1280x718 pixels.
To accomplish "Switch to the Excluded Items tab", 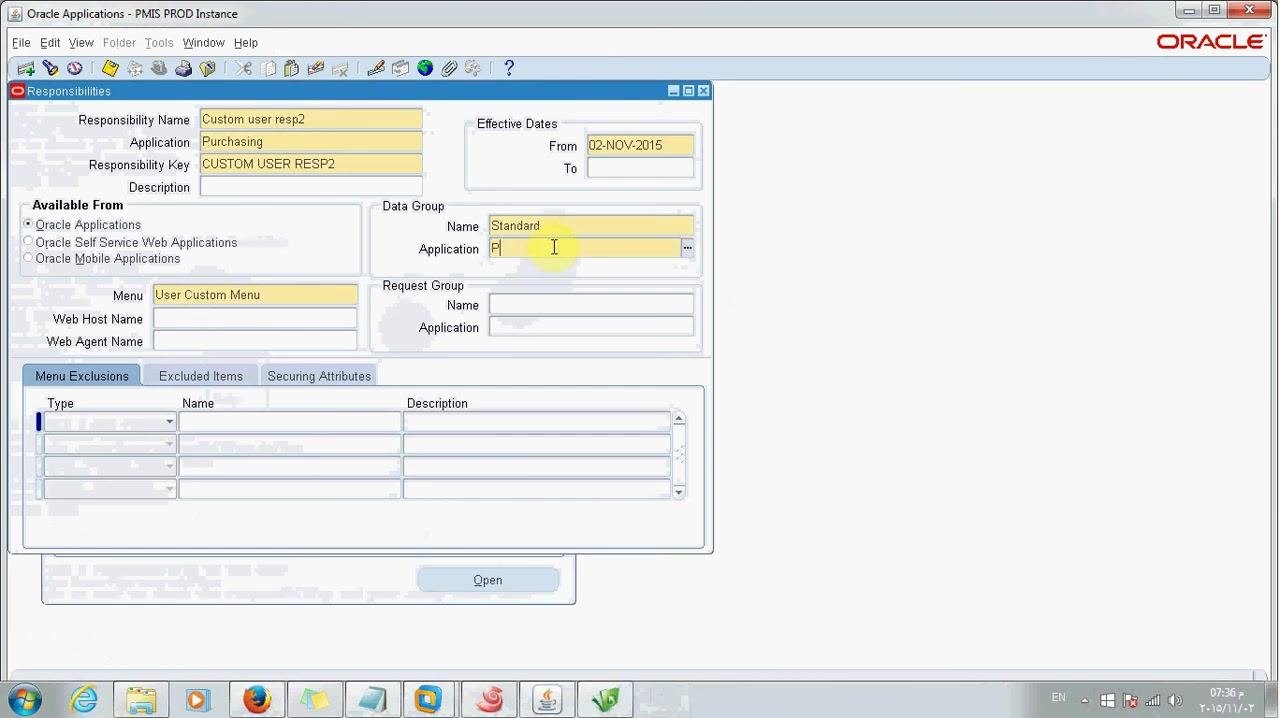I will point(201,376).
